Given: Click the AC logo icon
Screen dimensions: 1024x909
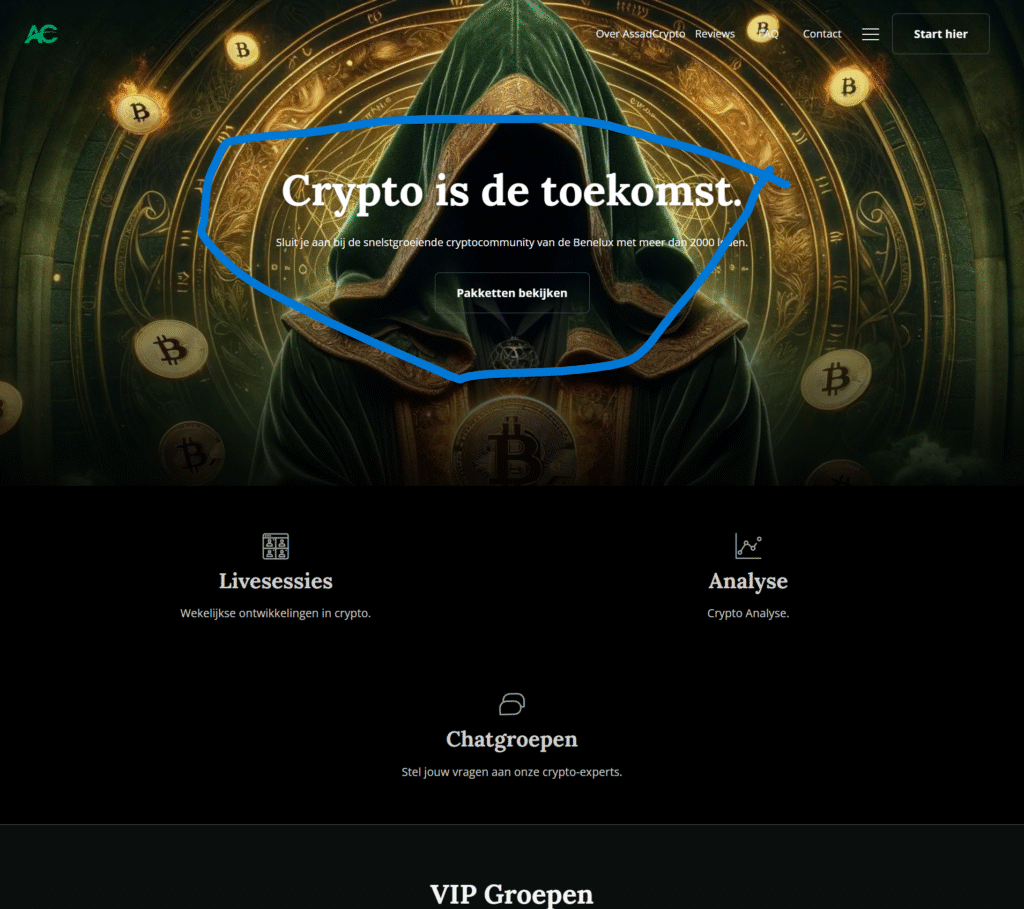Looking at the screenshot, I should click(x=41, y=34).
